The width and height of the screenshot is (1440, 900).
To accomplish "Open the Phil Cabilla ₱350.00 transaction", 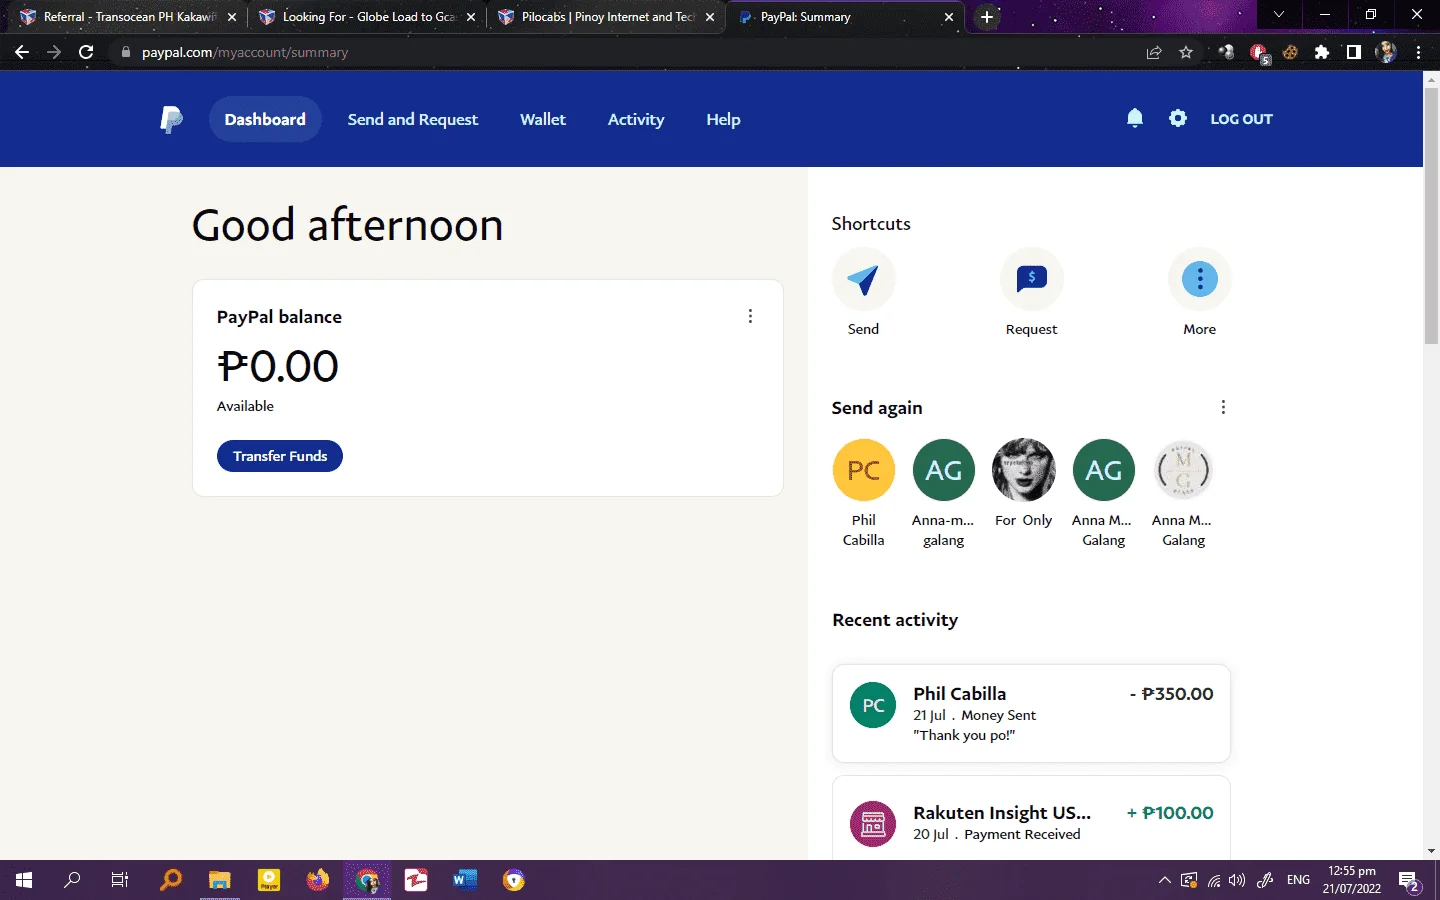I will pos(1031,713).
